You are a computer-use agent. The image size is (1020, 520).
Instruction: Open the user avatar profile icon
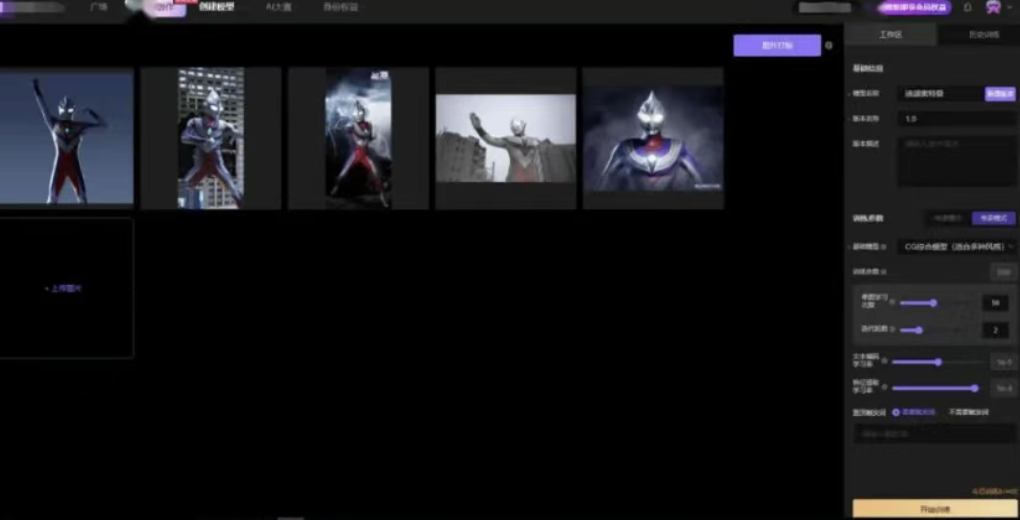[x=993, y=7]
